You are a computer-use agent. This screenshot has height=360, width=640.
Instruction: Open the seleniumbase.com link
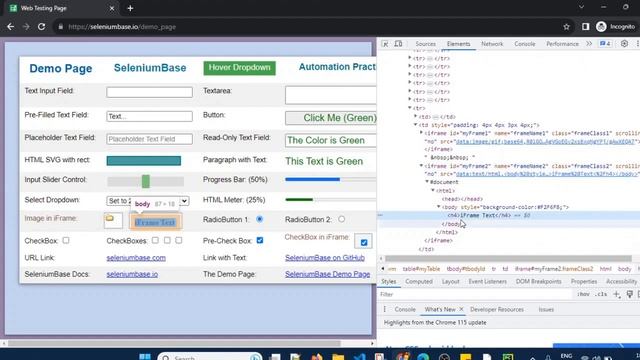136,258
